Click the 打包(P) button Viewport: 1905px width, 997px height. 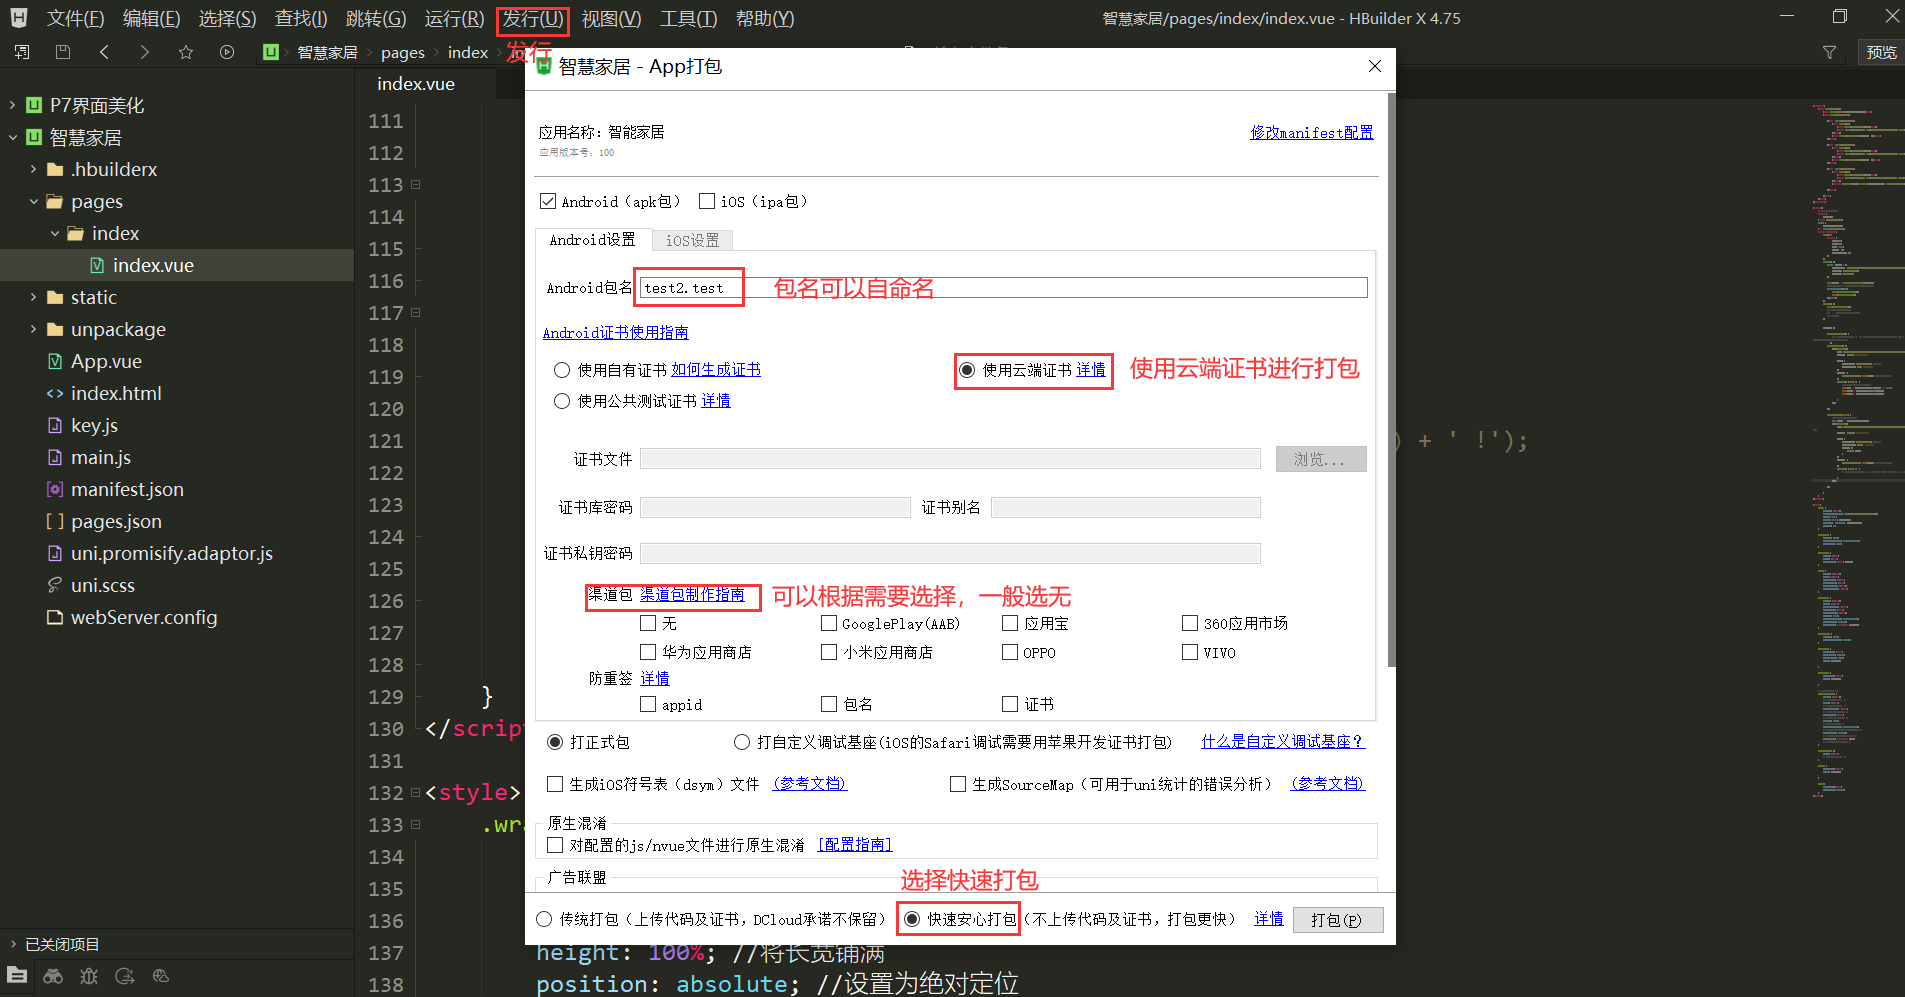coord(1337,920)
